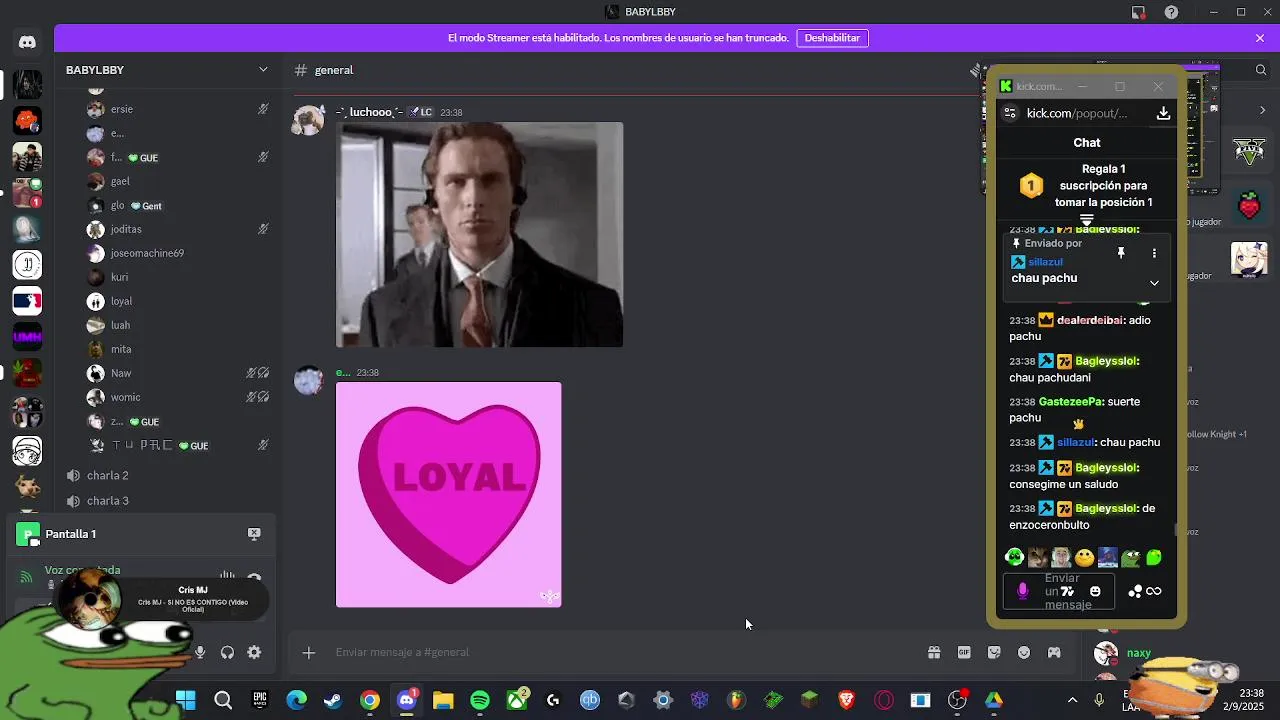The width and height of the screenshot is (1280, 720).
Task: Join the charla 2 voice channel
Action: [108, 475]
